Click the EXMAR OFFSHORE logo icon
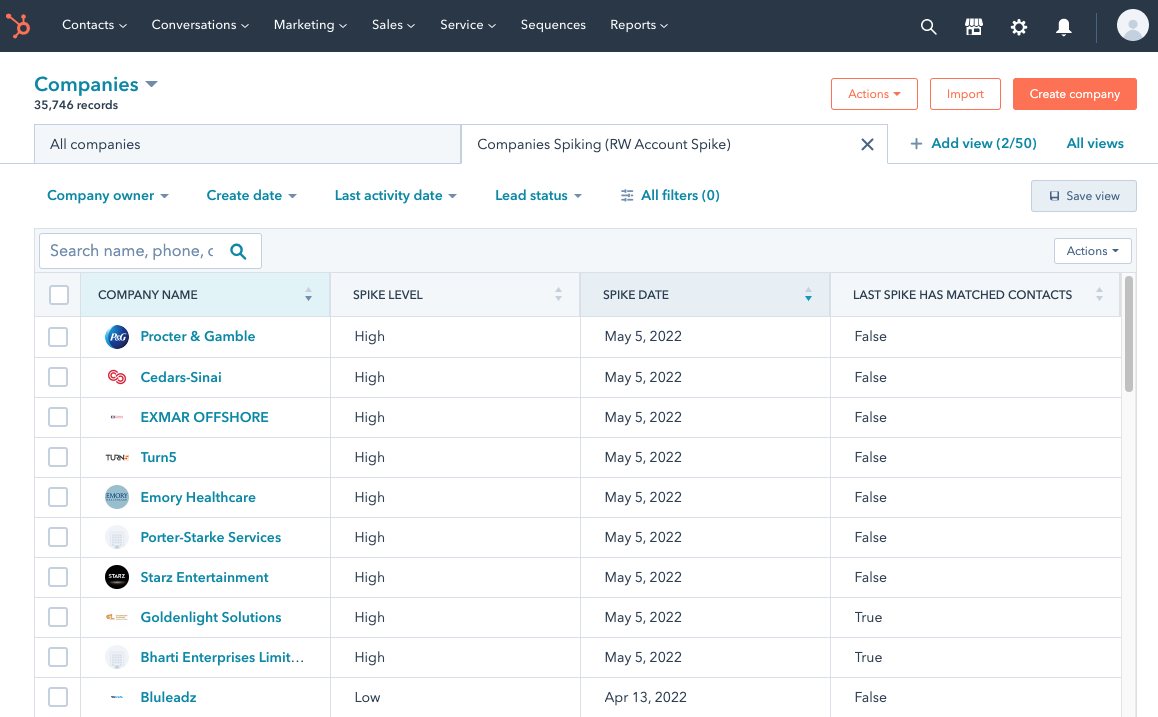 117,417
